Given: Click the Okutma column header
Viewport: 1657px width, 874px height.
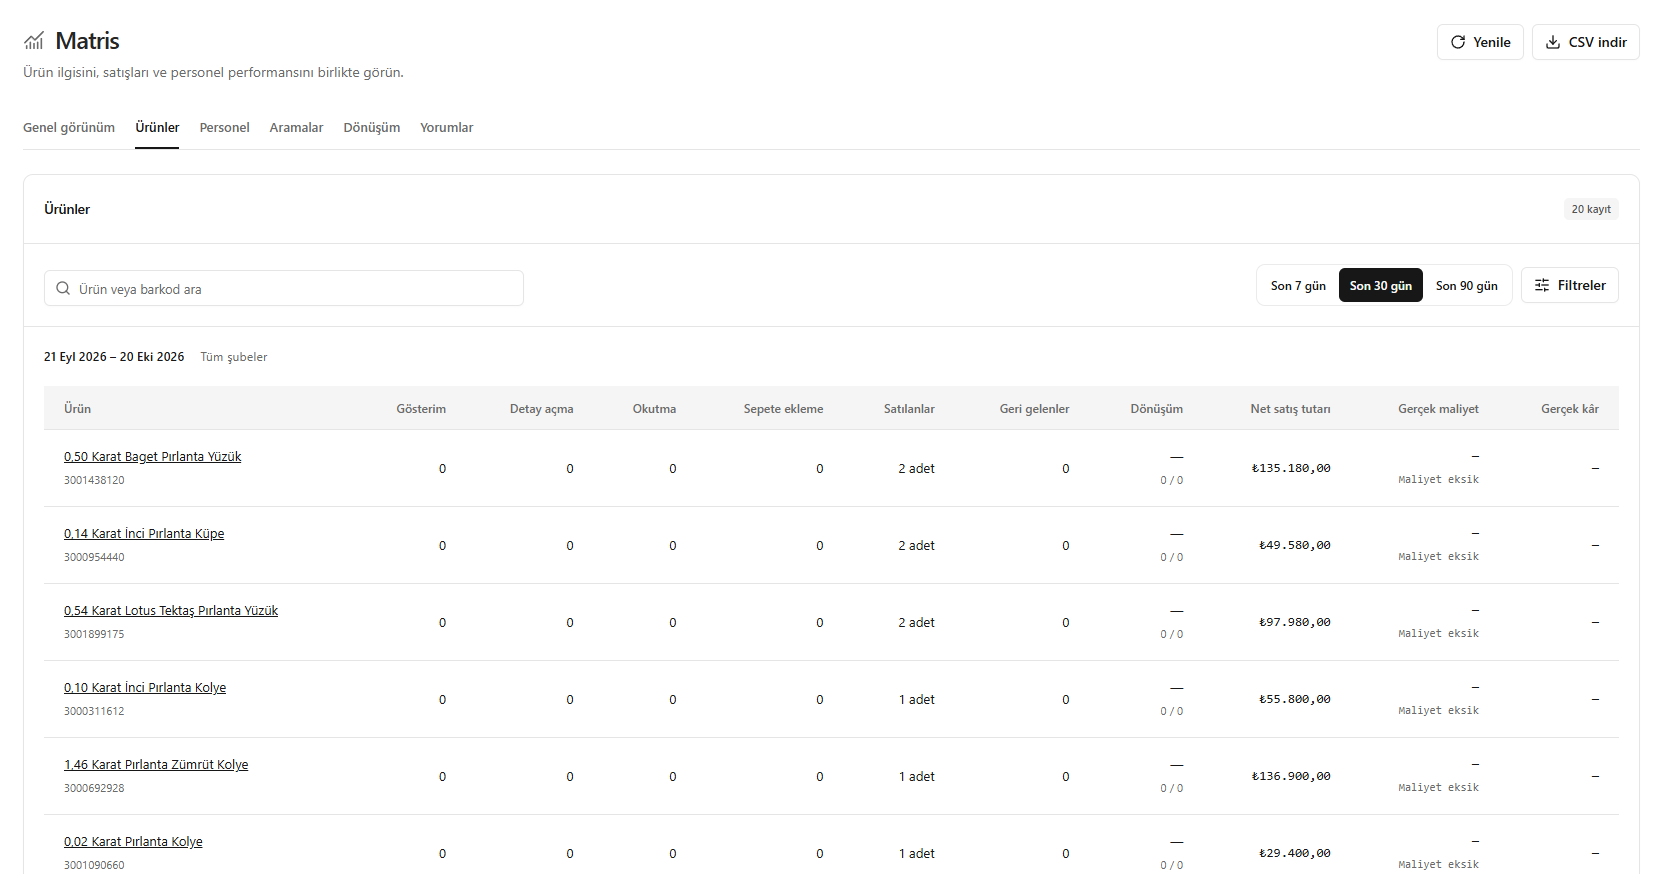Looking at the screenshot, I should [654, 408].
